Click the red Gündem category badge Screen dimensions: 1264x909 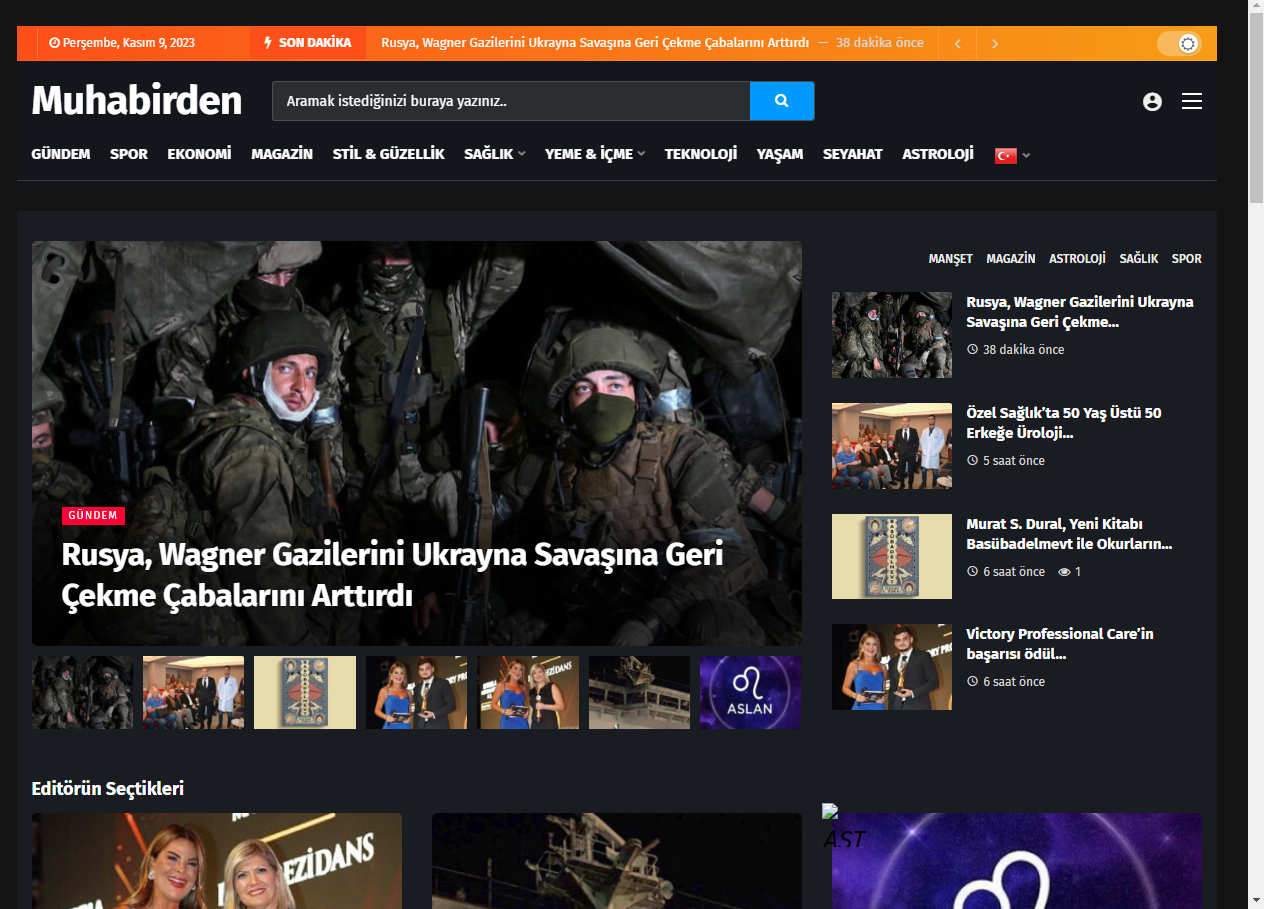(x=93, y=516)
